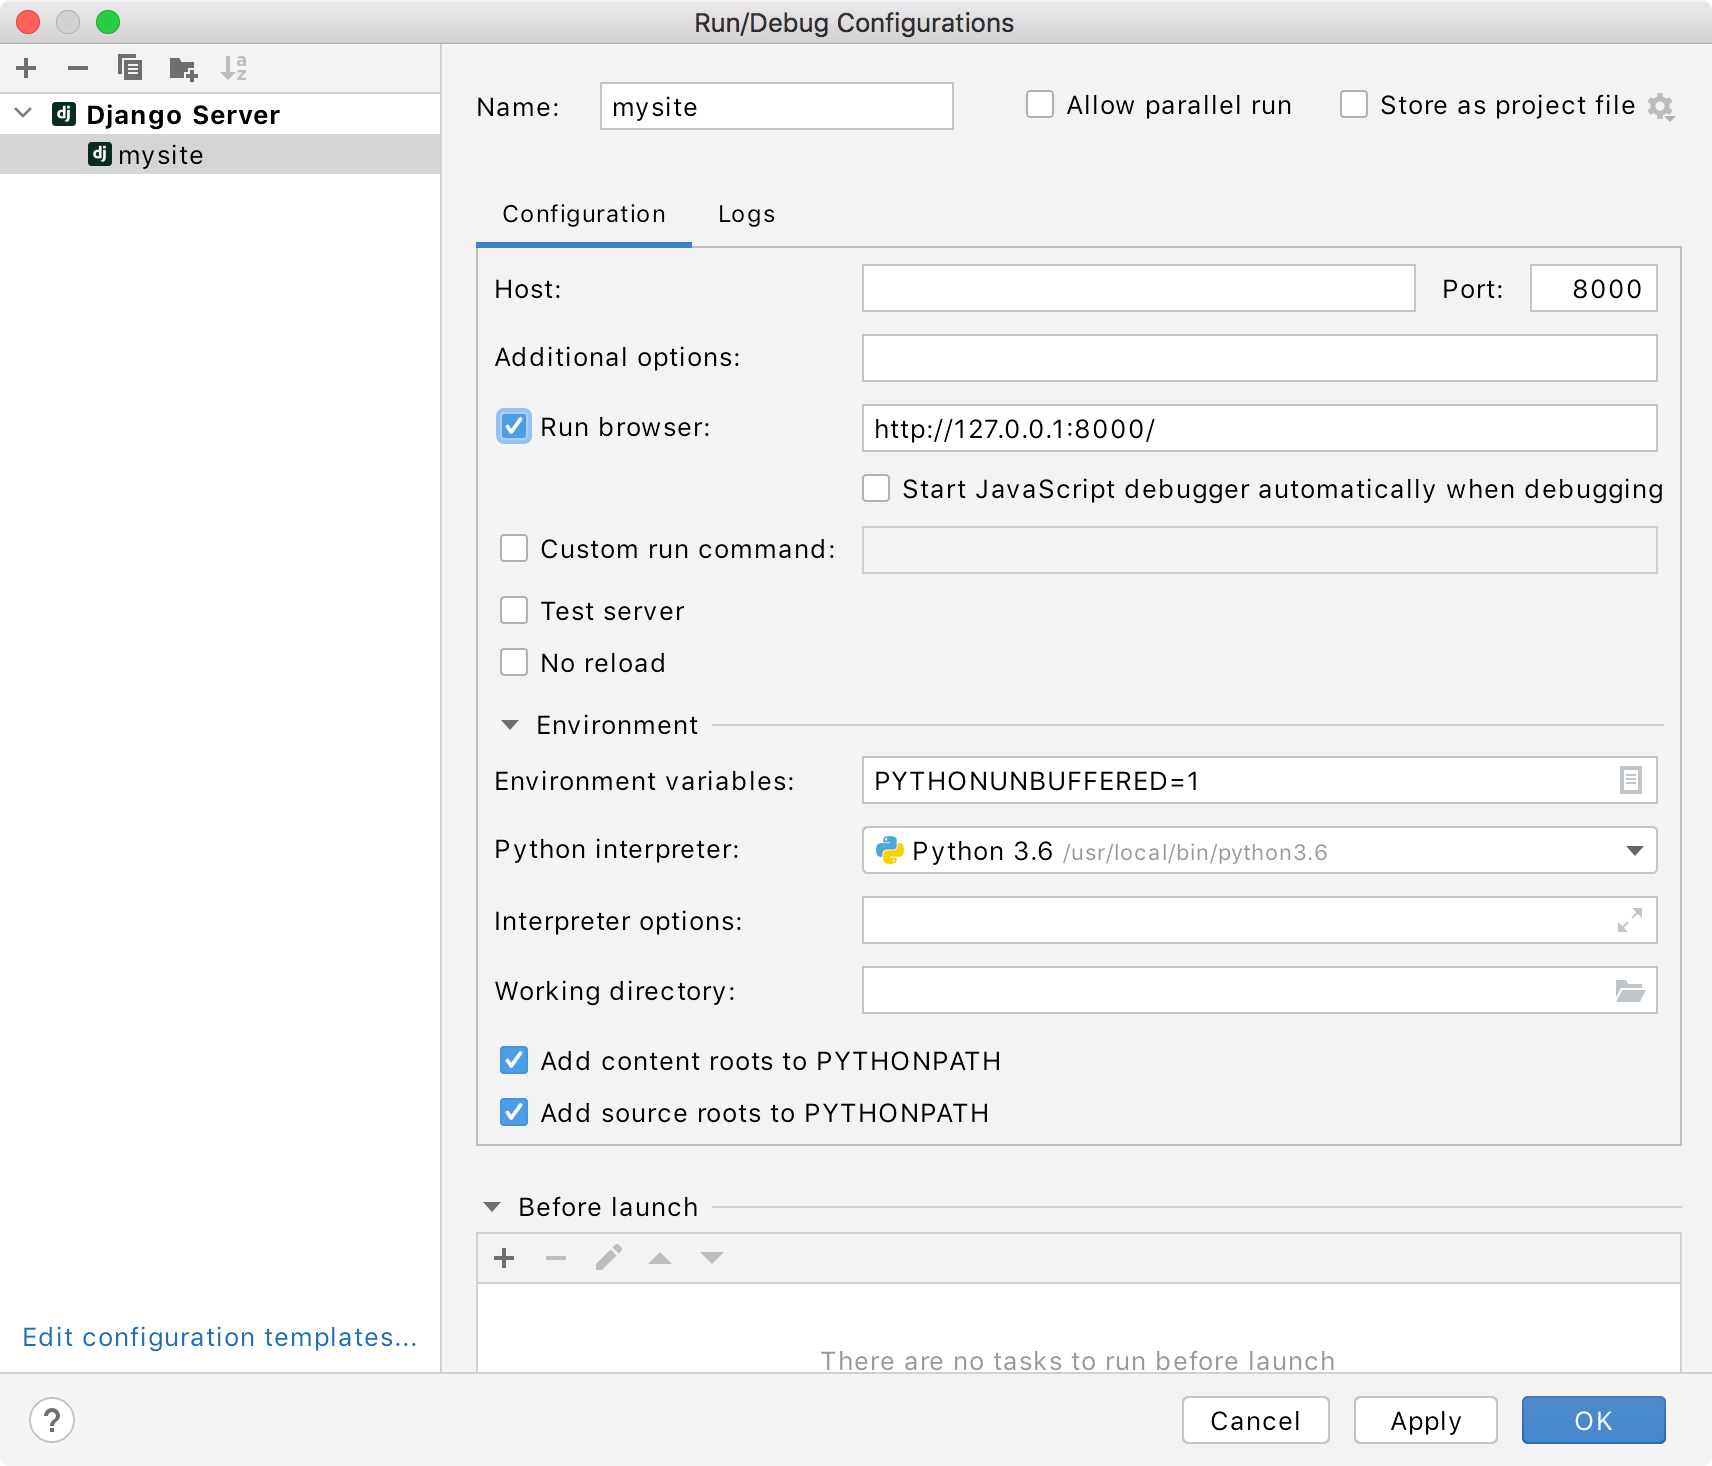Open the environment variables editor
The image size is (1712, 1466).
tap(1629, 780)
